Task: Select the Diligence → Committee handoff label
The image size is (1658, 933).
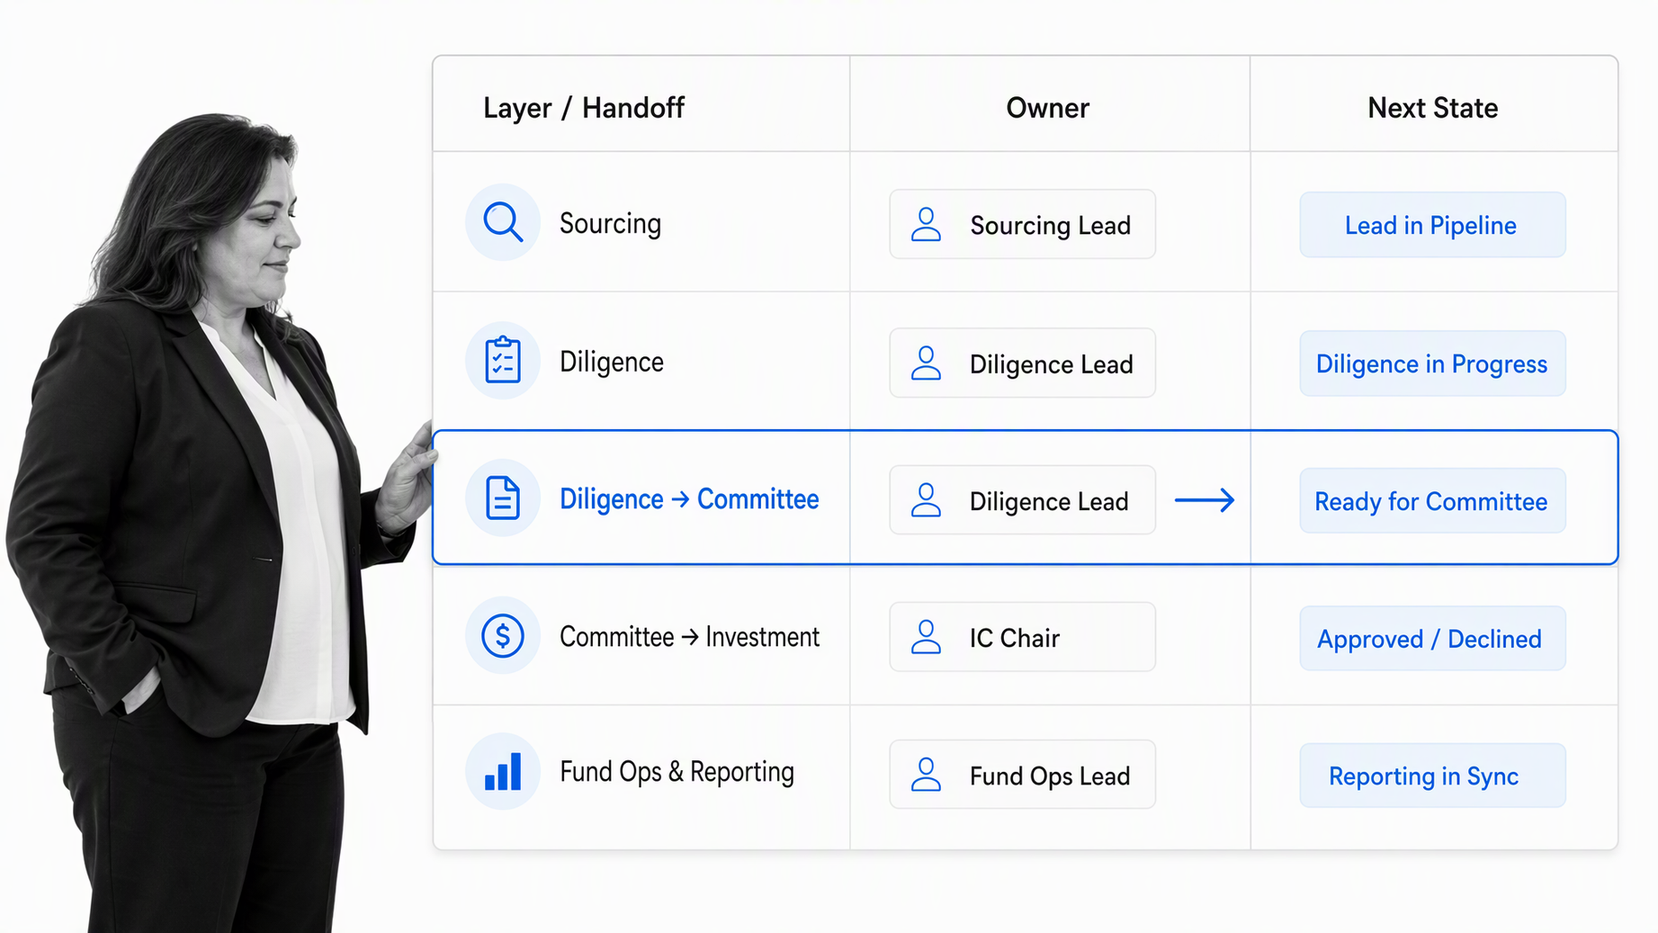Action: pos(689,499)
